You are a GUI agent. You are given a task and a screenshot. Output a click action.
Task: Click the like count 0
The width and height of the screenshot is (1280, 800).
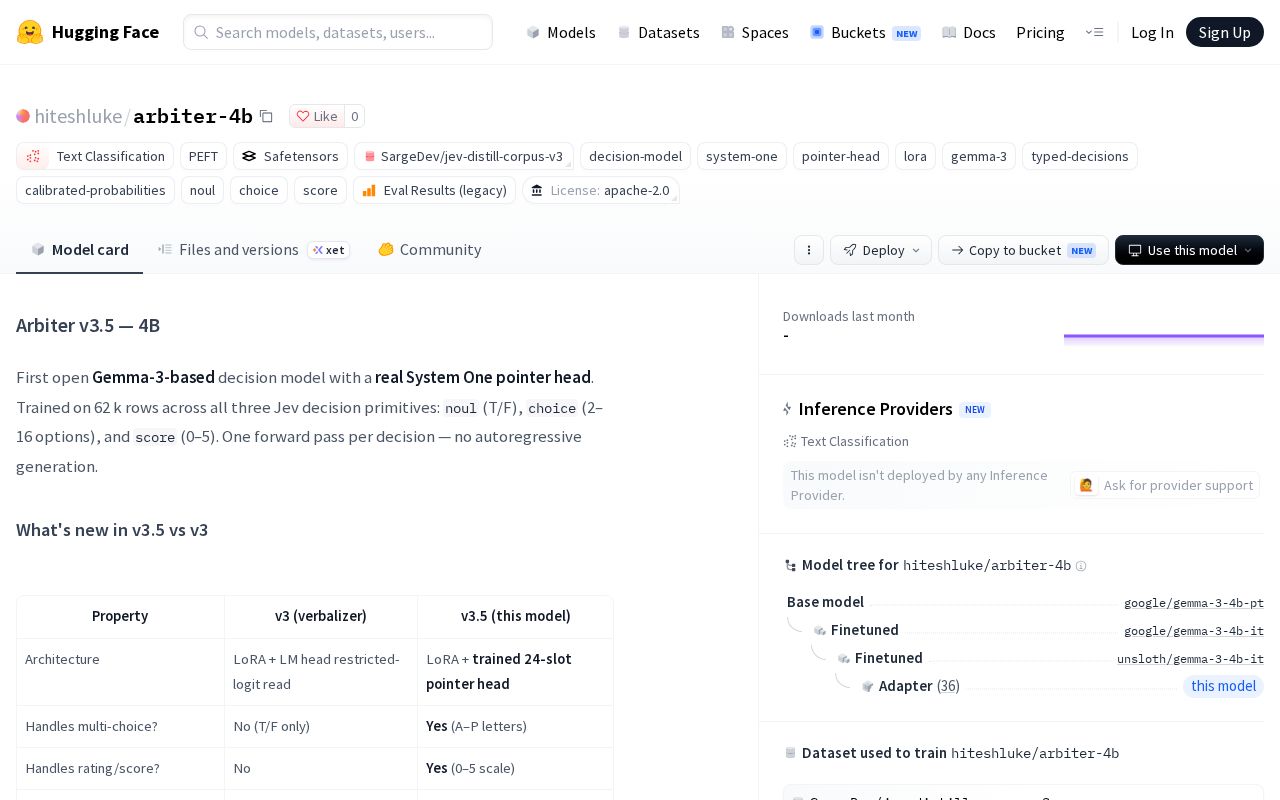click(x=354, y=116)
